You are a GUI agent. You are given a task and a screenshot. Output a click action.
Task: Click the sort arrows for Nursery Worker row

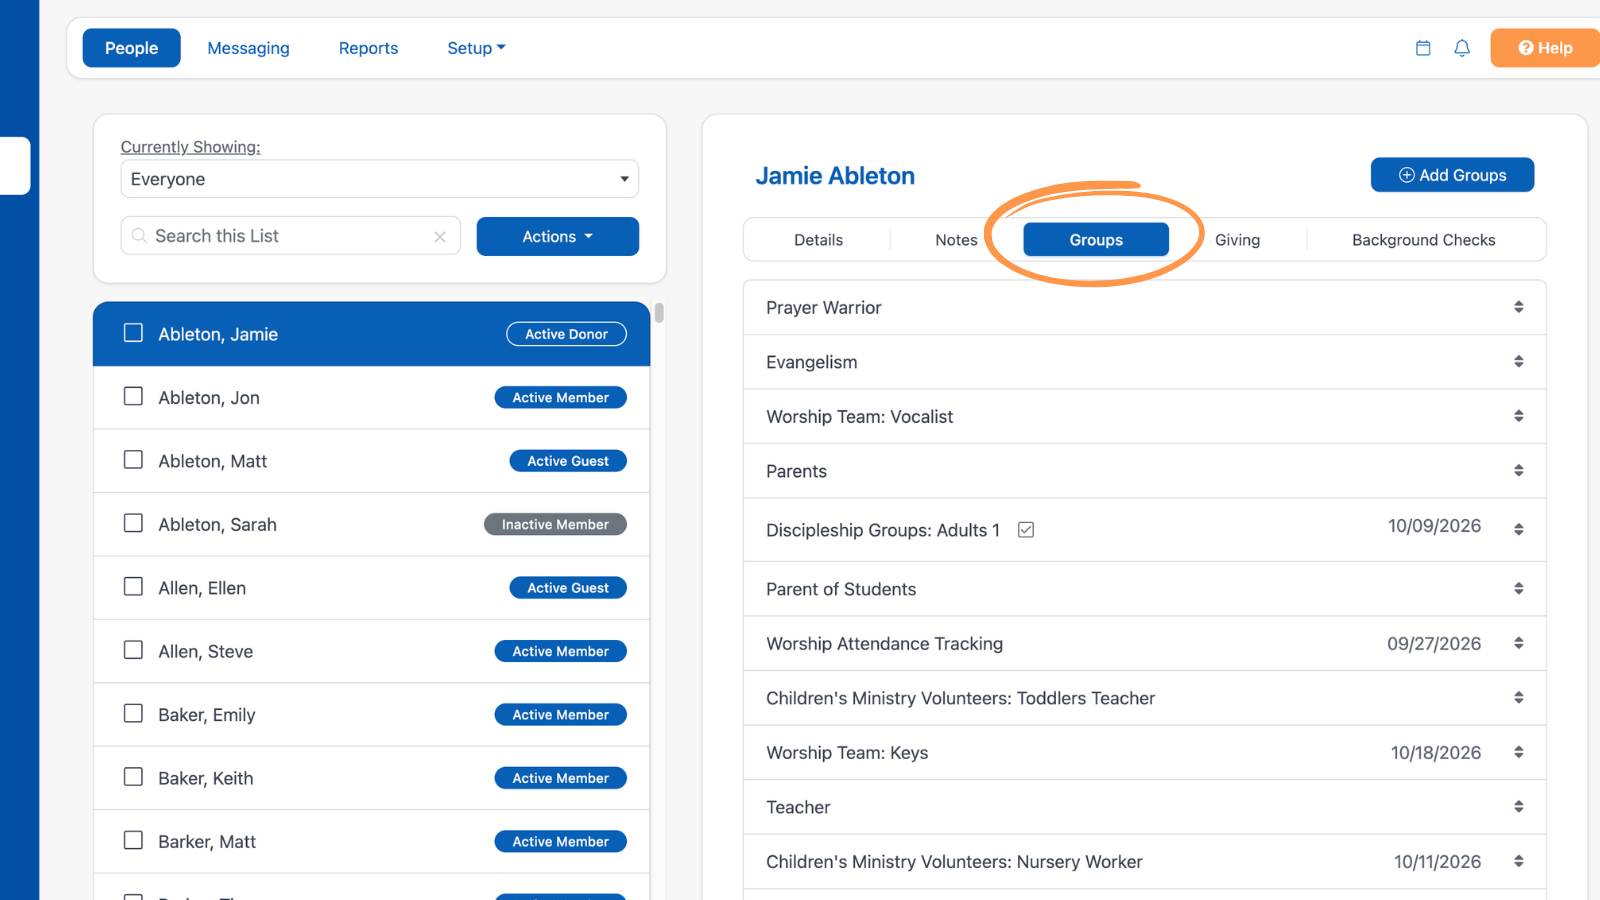1518,861
